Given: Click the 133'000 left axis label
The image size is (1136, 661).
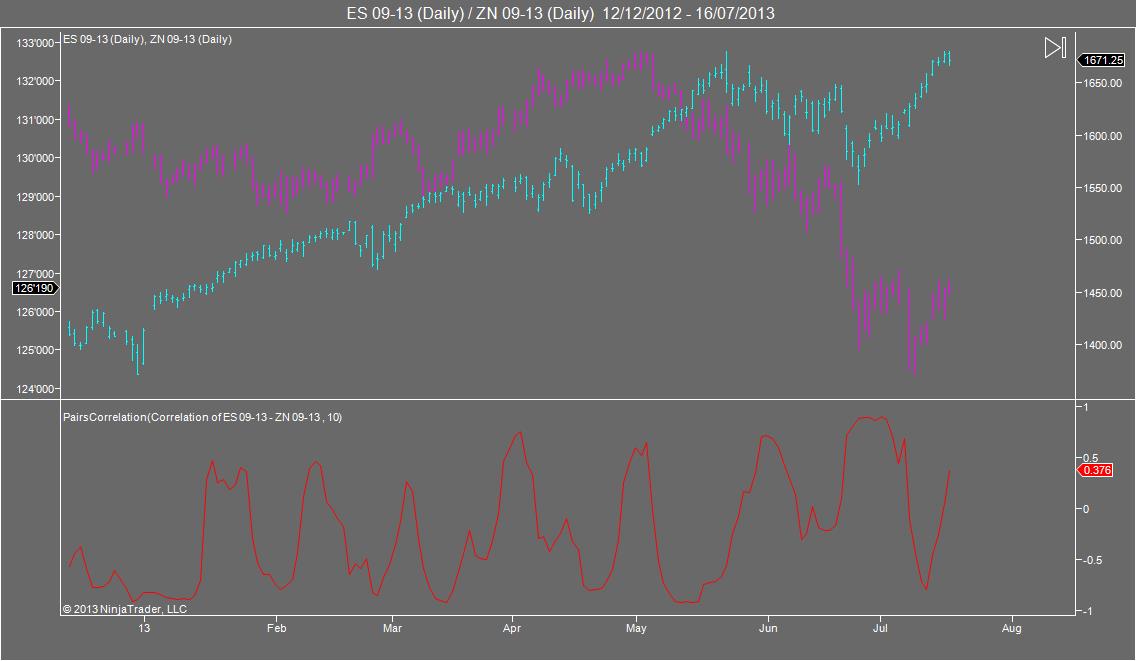Looking at the screenshot, I should coord(35,43).
